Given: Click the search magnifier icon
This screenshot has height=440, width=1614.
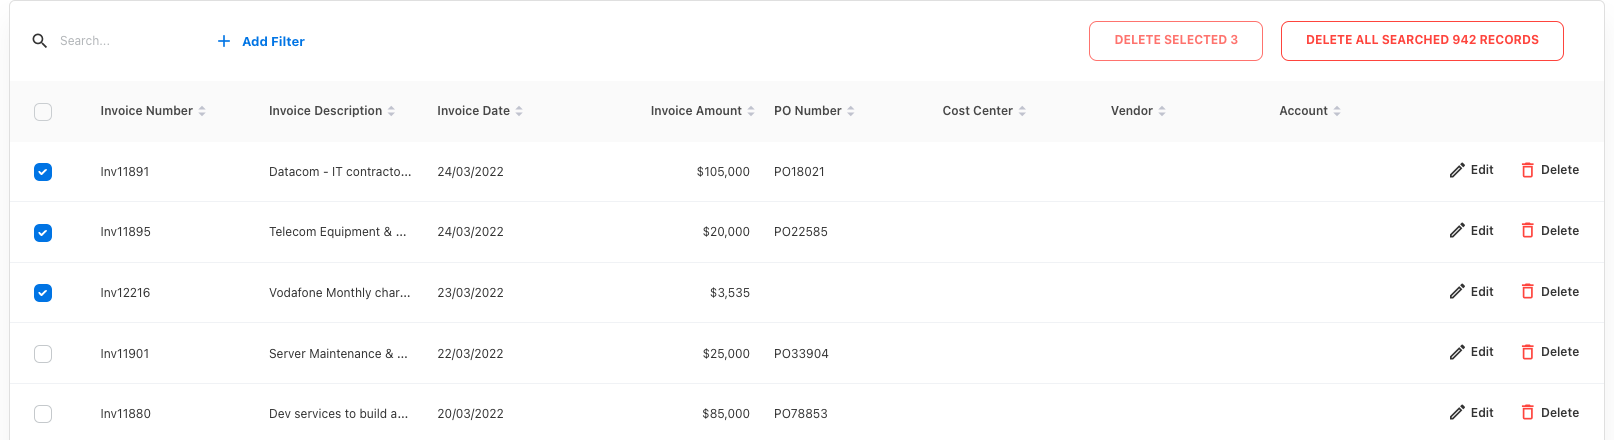Looking at the screenshot, I should tap(40, 41).
